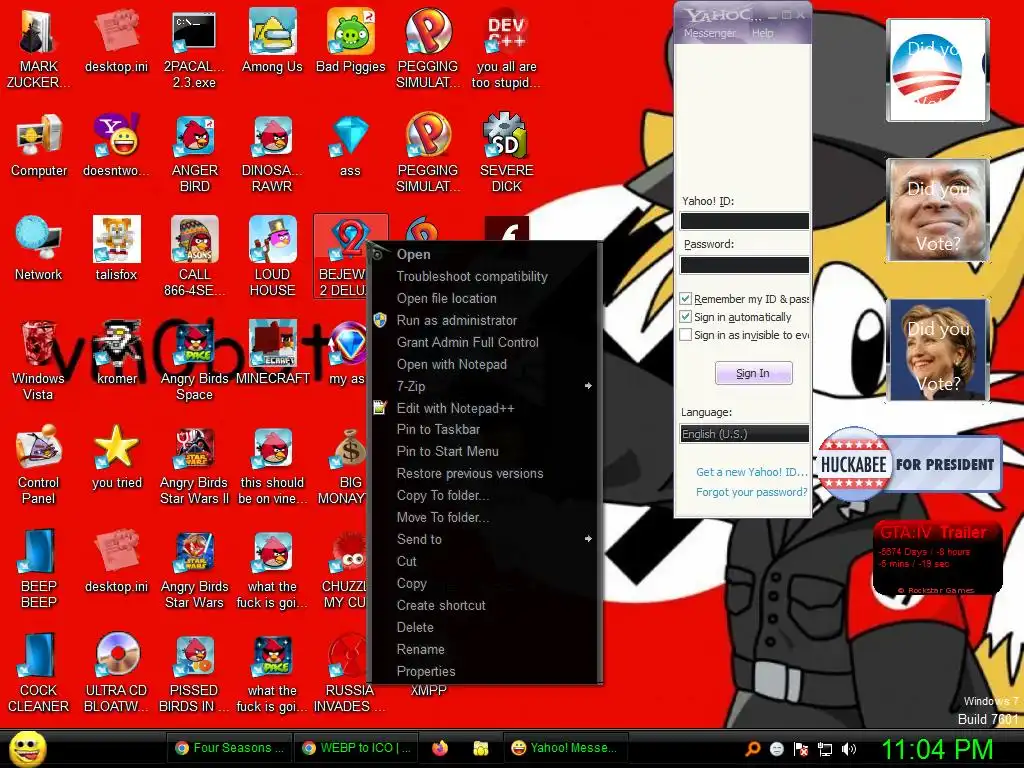Open the MINECRAFT desktop shortcut
Screen dimensions: 1024x768
[x=272, y=351]
